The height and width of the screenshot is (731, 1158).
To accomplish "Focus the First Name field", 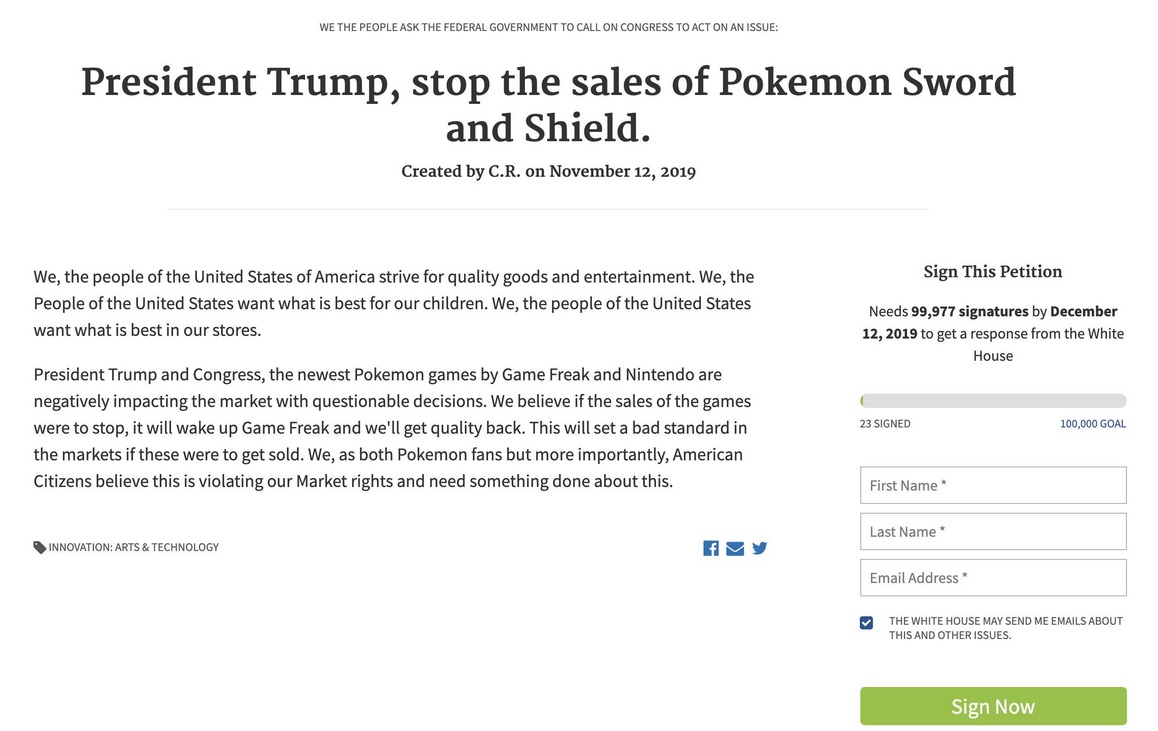I will click(993, 485).
